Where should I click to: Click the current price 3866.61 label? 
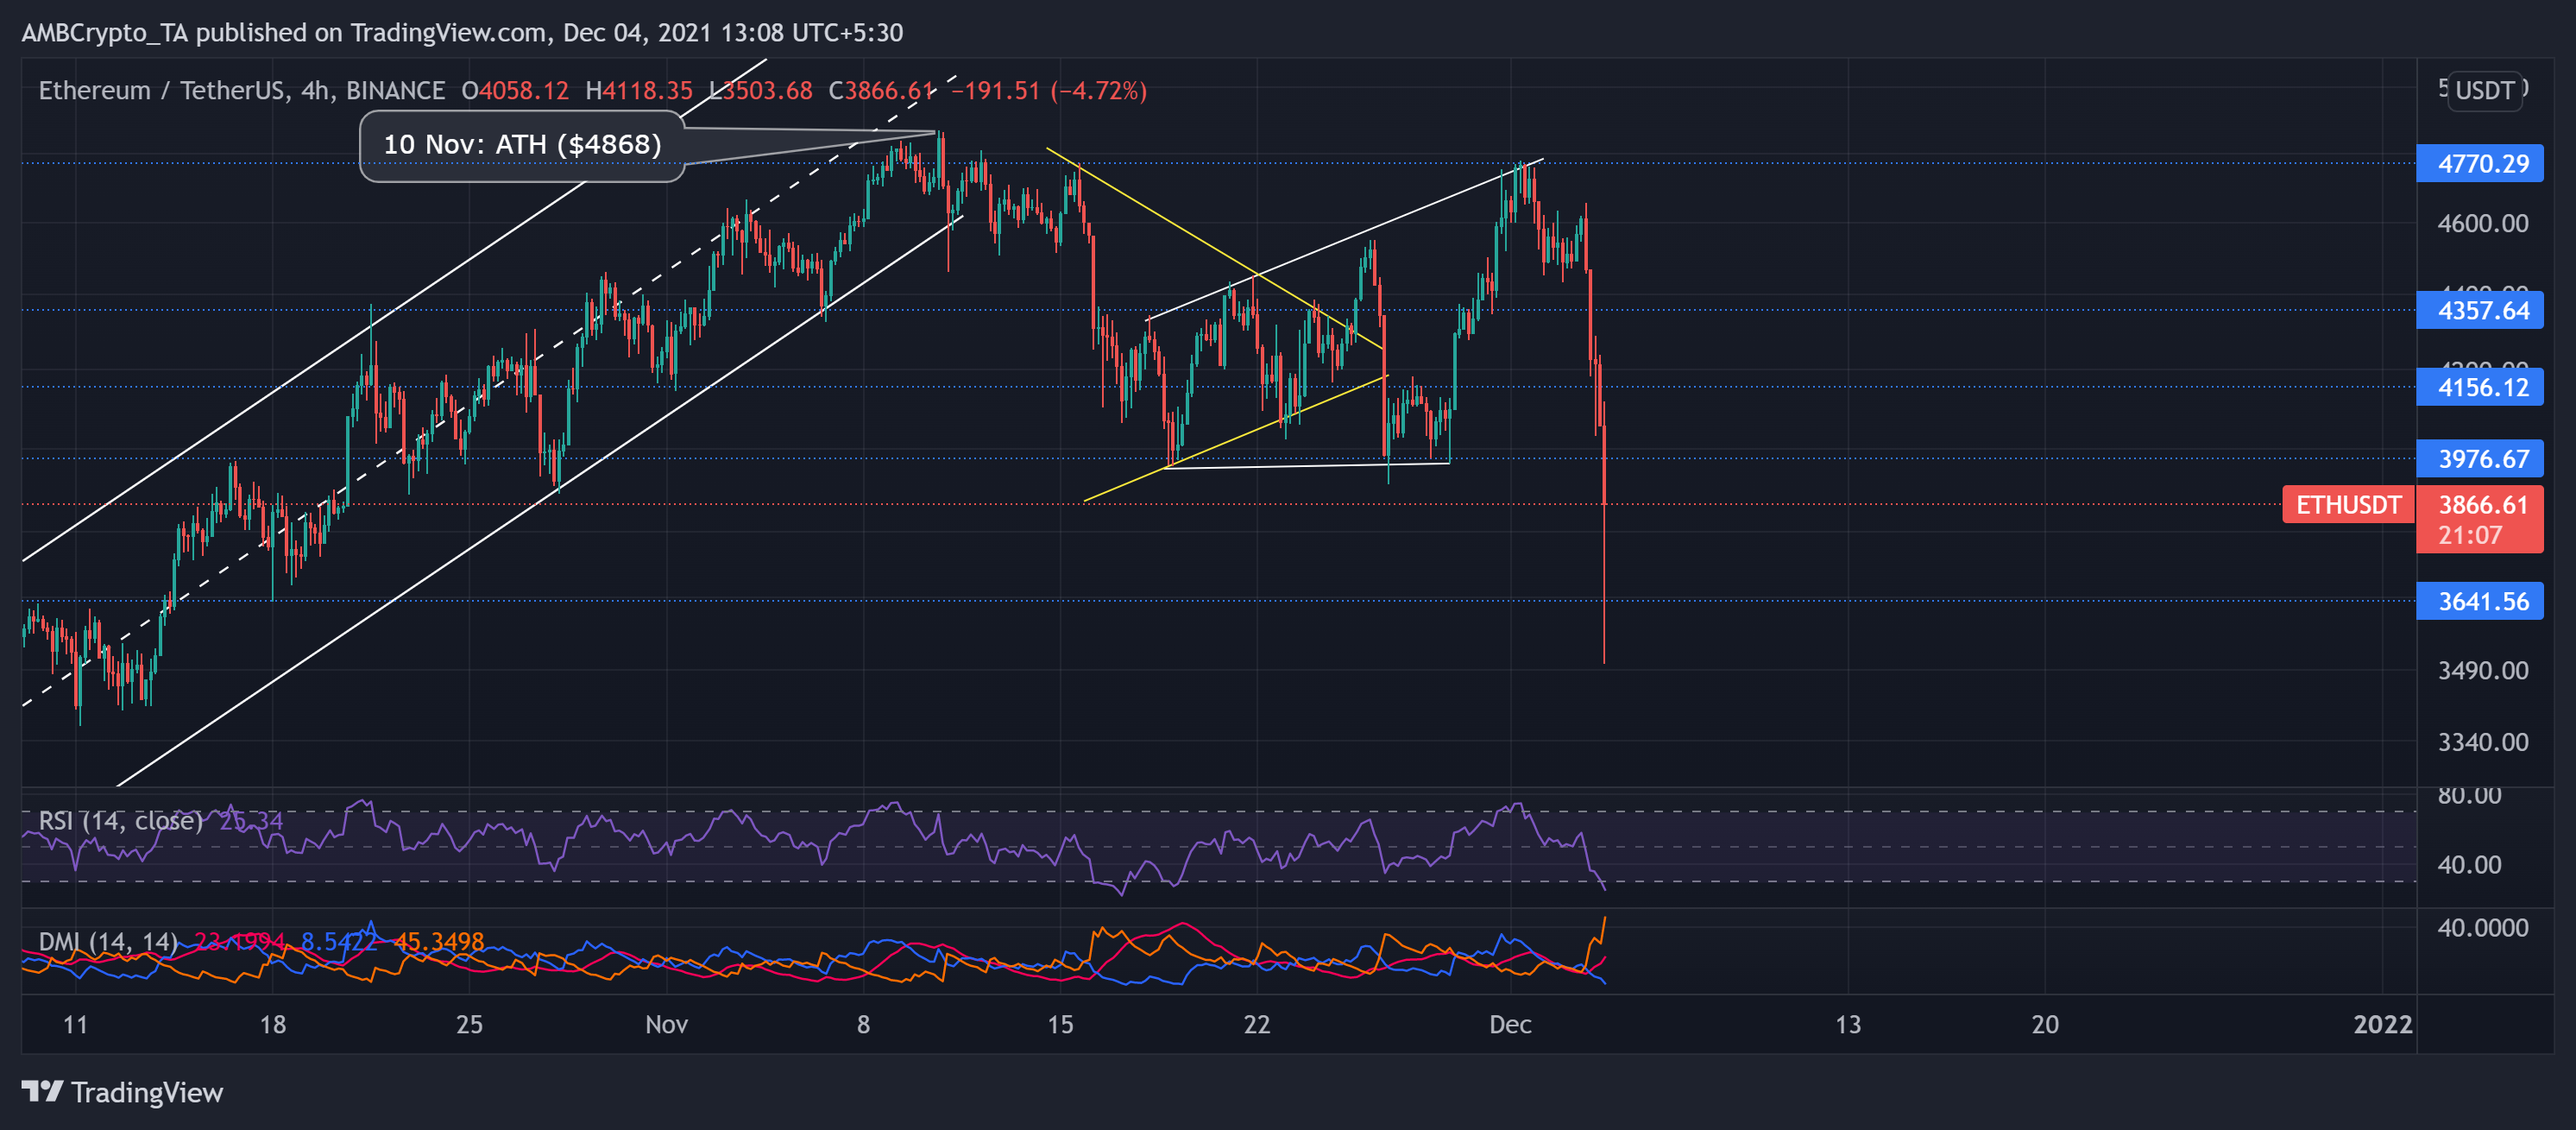(x=2483, y=504)
